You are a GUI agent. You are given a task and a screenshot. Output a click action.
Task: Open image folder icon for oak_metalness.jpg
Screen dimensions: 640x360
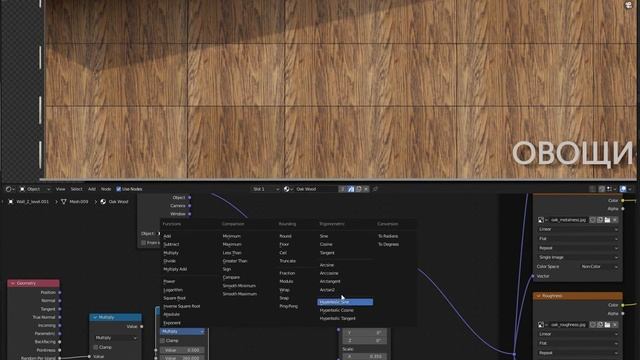click(x=607, y=220)
